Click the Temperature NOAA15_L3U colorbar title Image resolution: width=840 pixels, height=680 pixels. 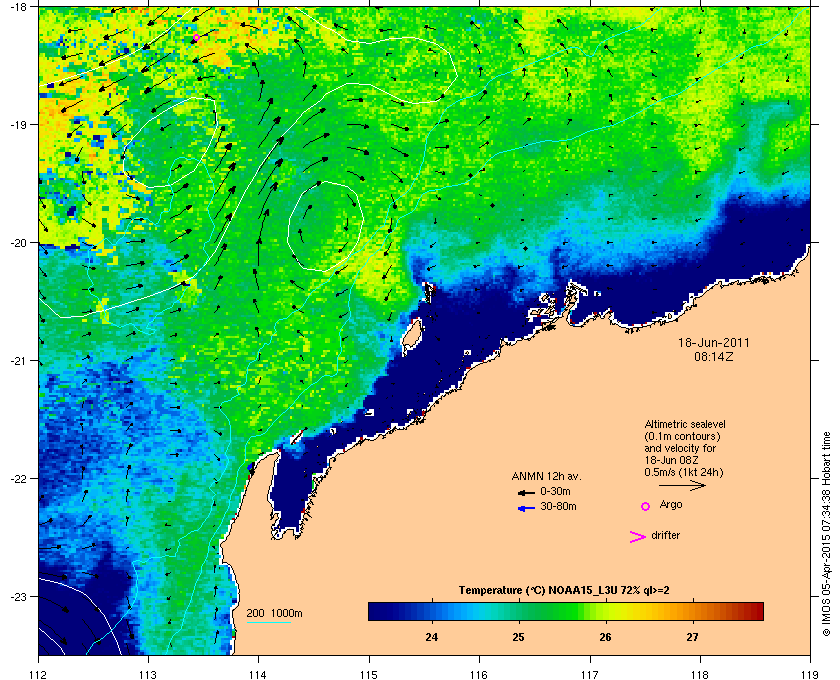(564, 591)
